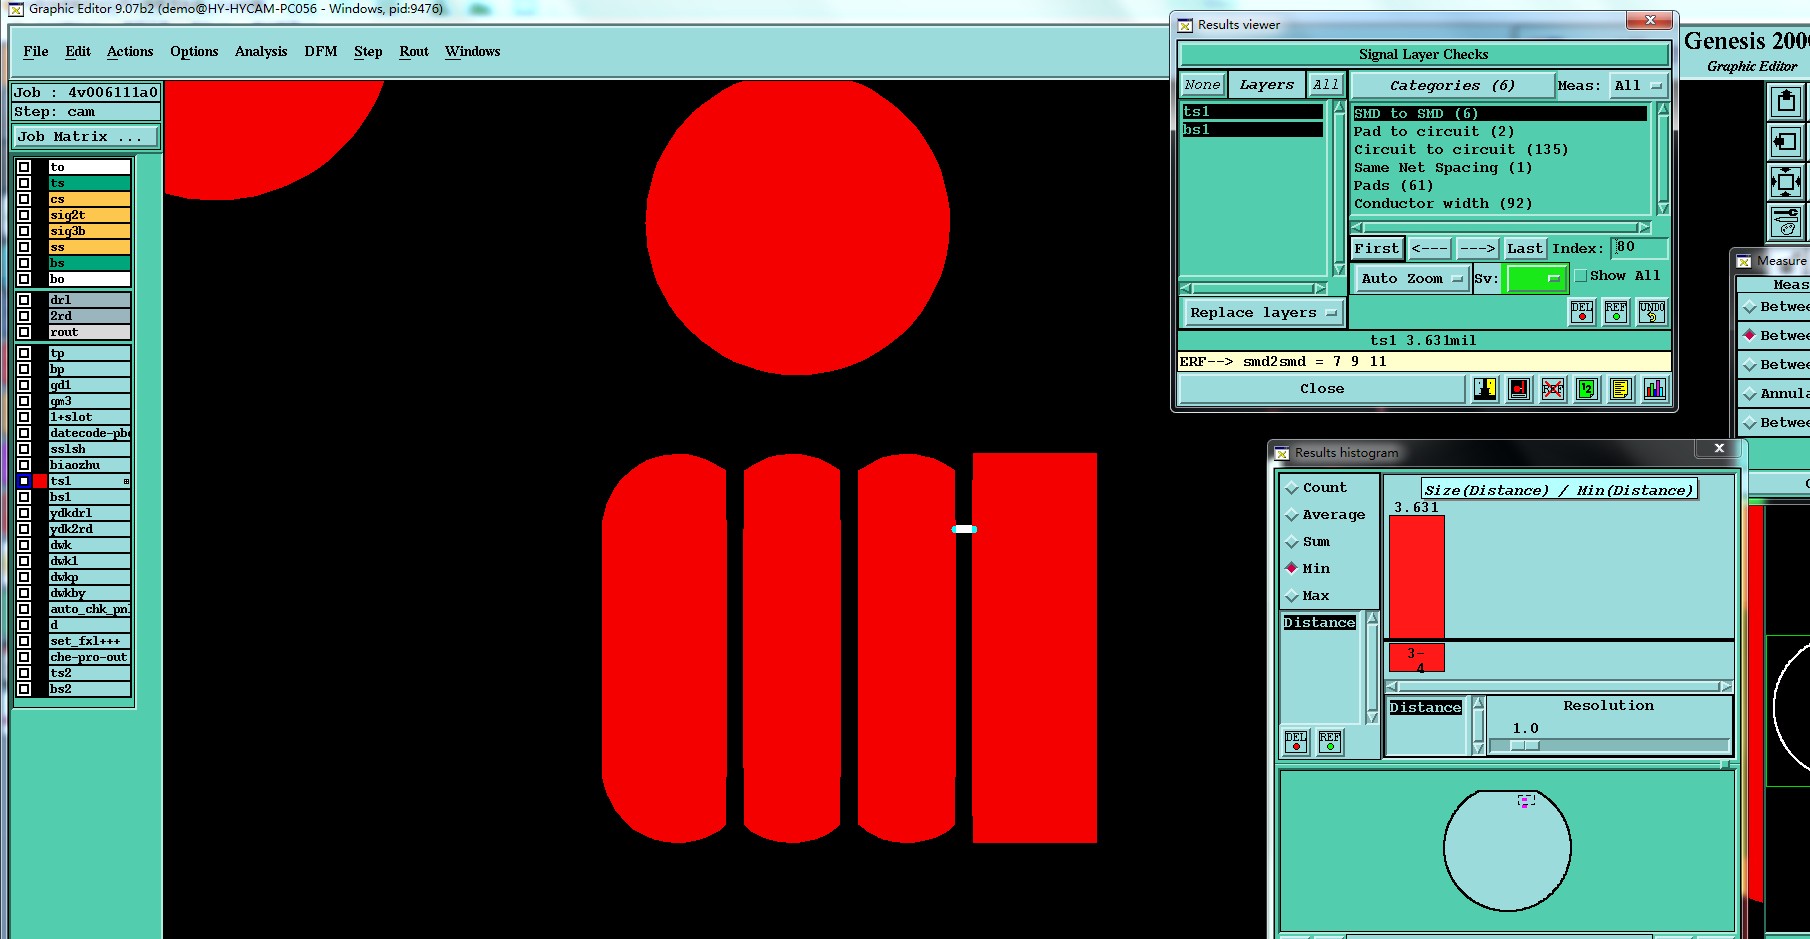Click the REF icon in Results viewer
The width and height of the screenshot is (1810, 939).
[x=1616, y=312]
